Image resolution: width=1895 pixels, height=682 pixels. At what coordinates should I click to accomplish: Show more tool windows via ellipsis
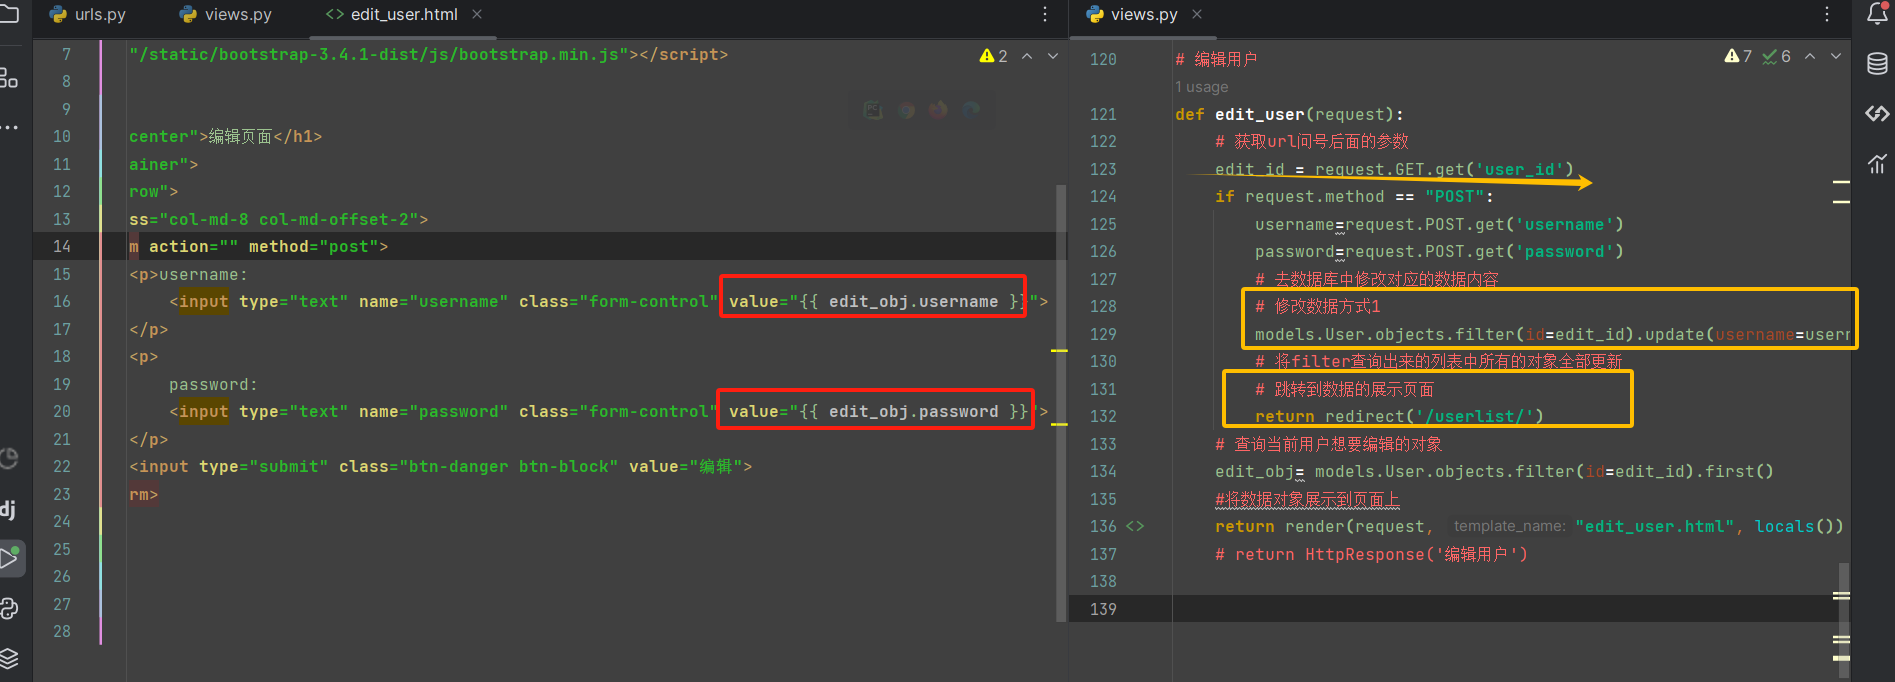tap(9, 128)
